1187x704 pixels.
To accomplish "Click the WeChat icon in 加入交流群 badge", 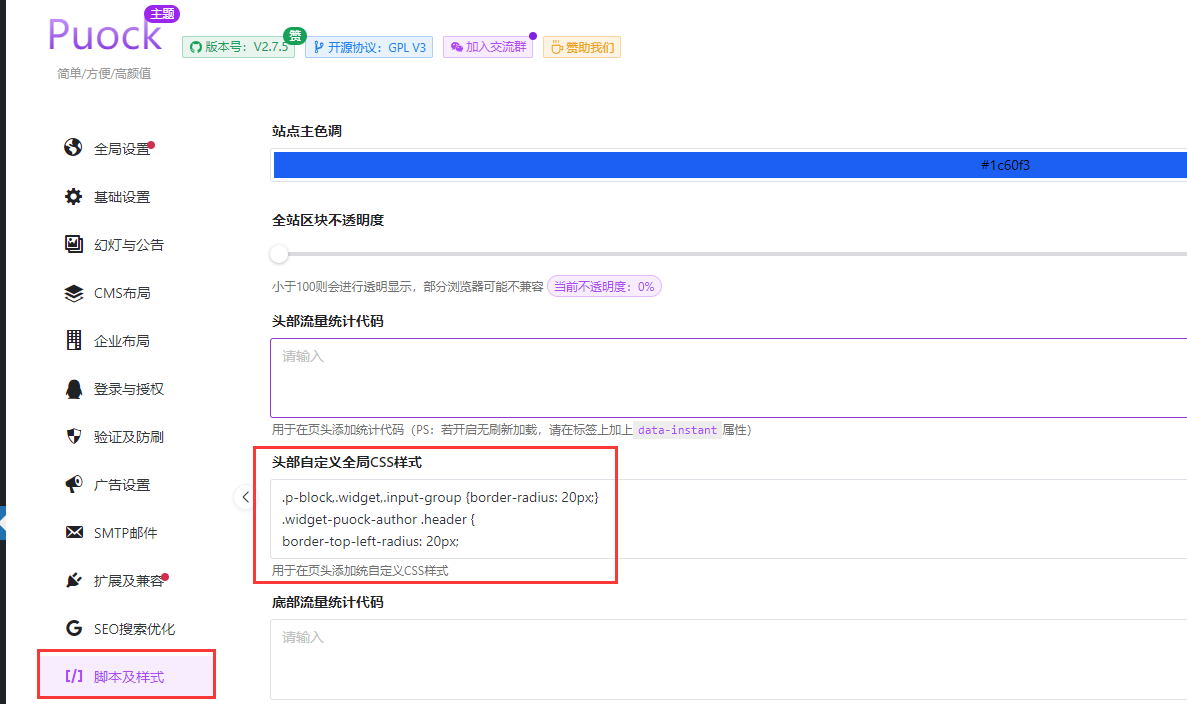I will click(x=456, y=47).
